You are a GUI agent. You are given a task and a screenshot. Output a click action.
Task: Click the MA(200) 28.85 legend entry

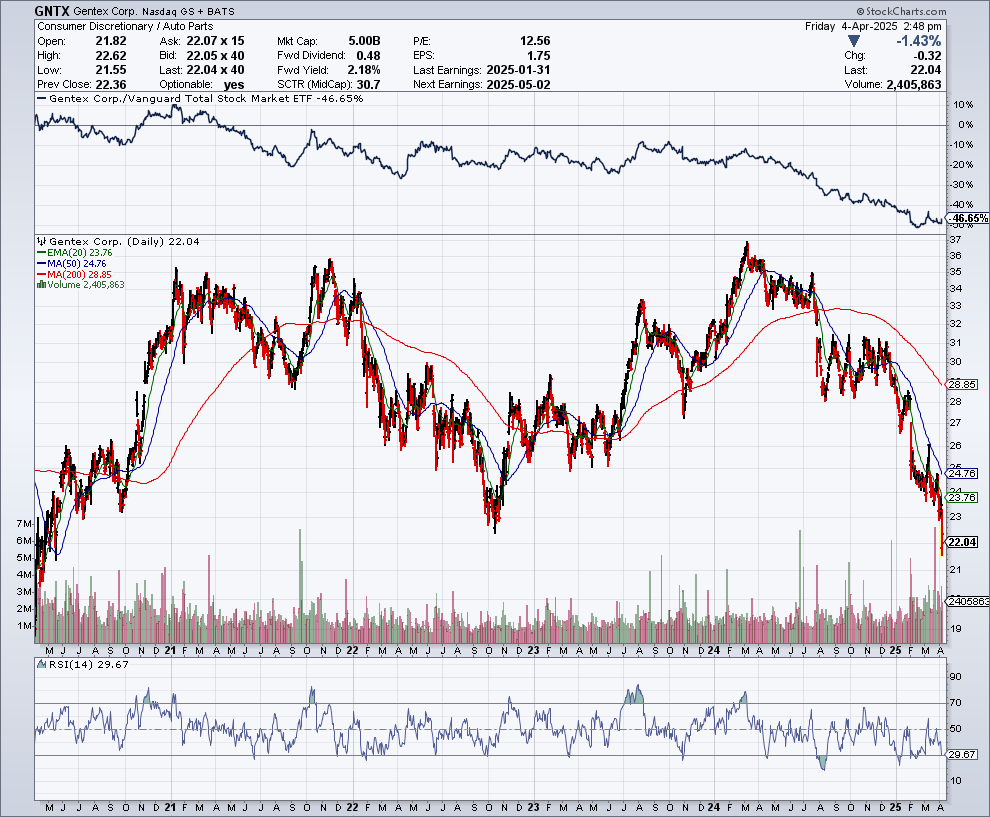pos(75,274)
